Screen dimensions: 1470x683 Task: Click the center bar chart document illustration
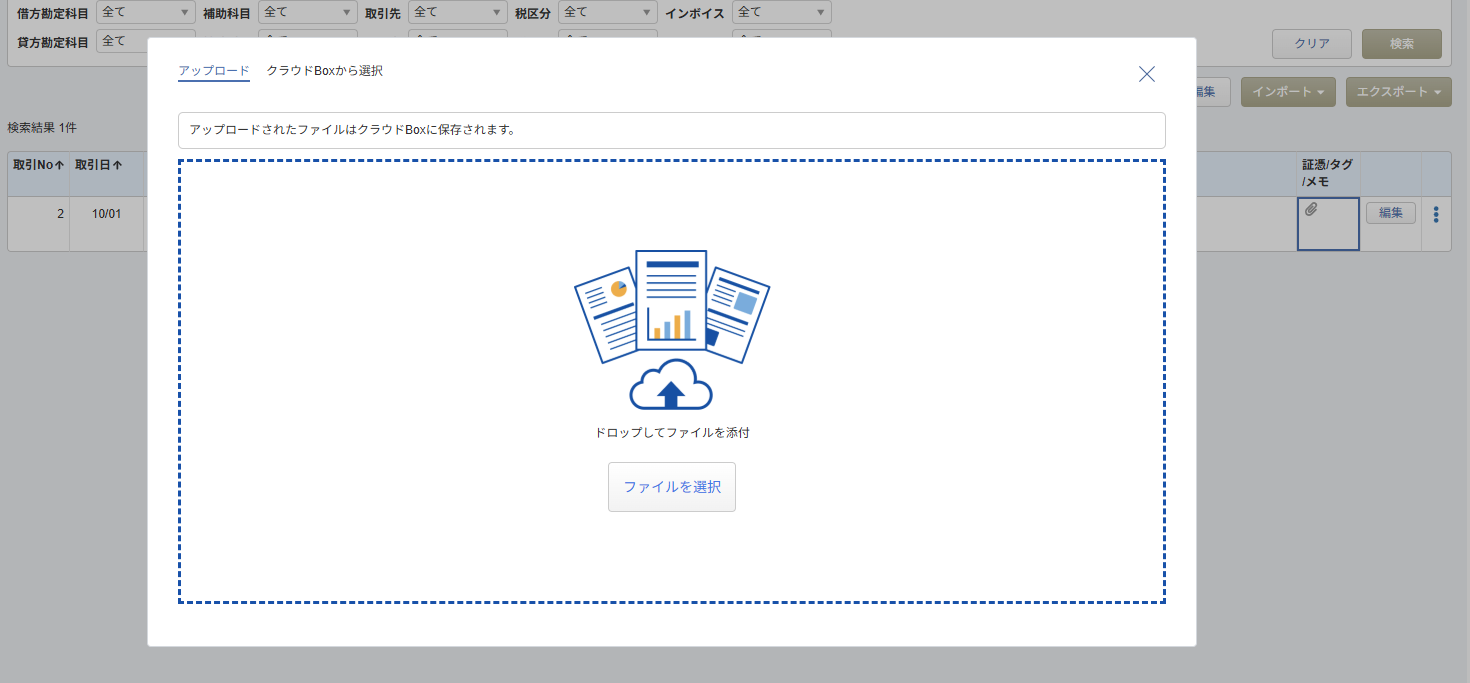tap(671, 300)
